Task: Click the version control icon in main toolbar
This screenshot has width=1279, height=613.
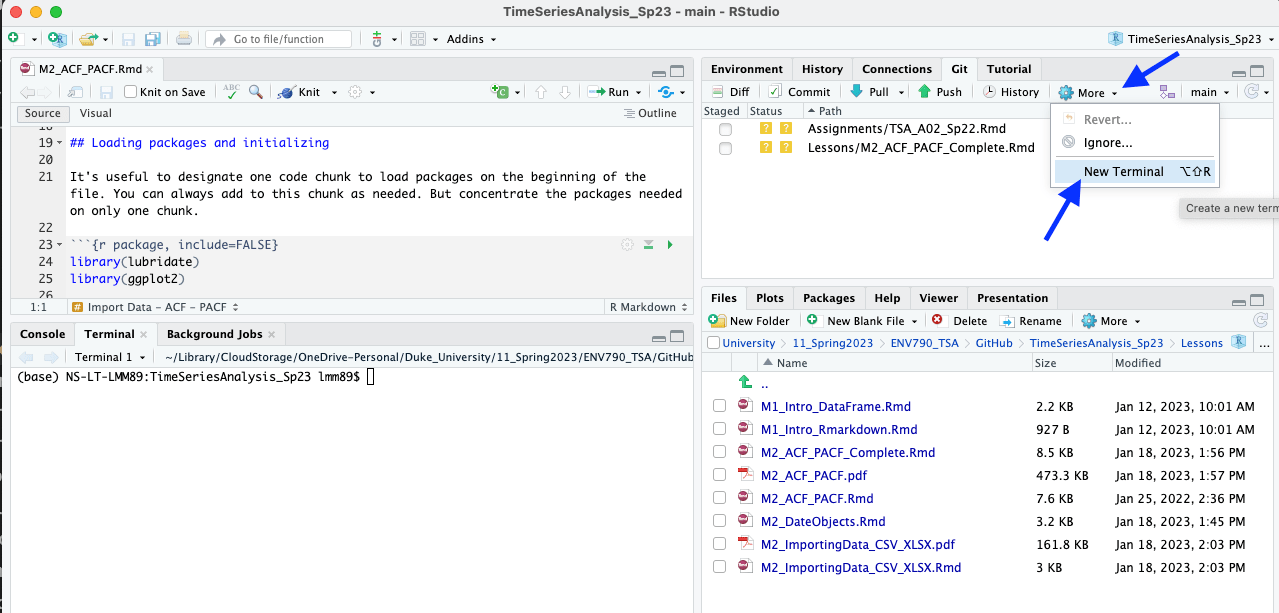Action: tap(377, 39)
